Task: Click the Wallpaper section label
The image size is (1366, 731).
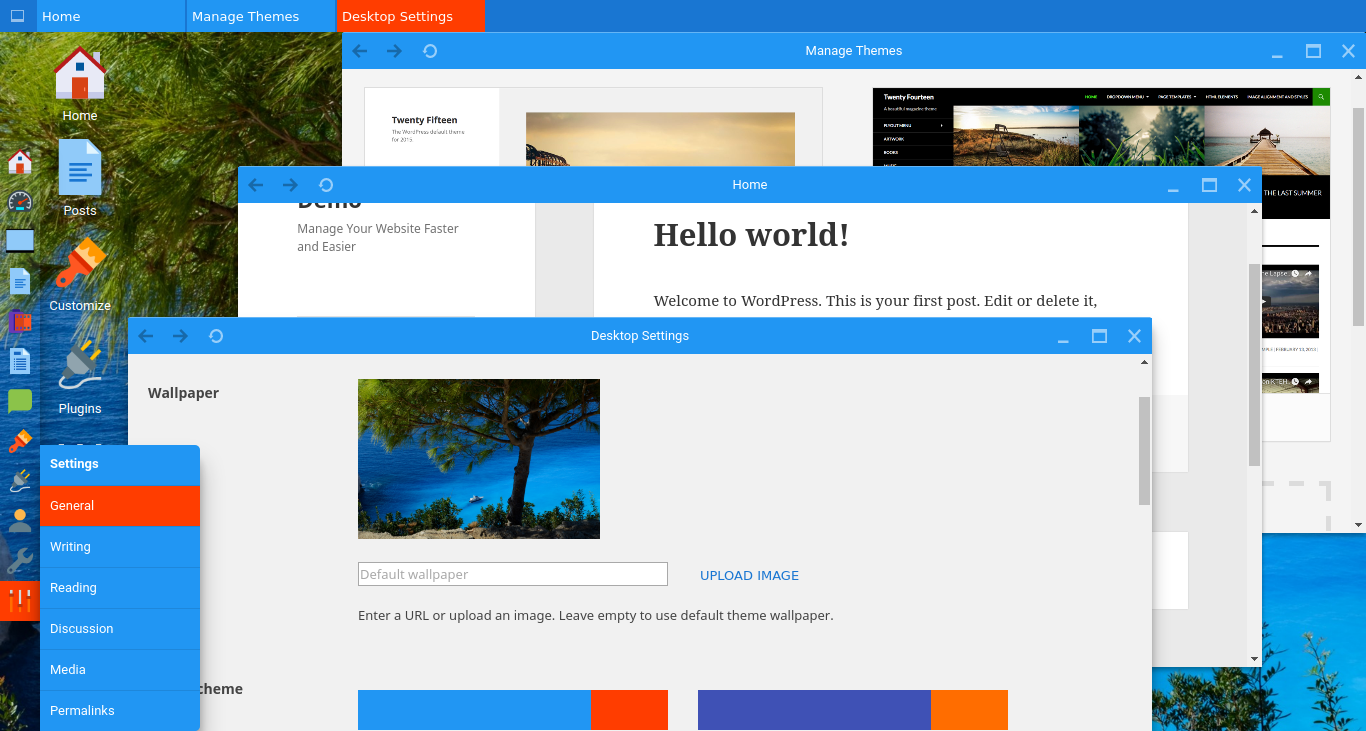Action: 183,393
